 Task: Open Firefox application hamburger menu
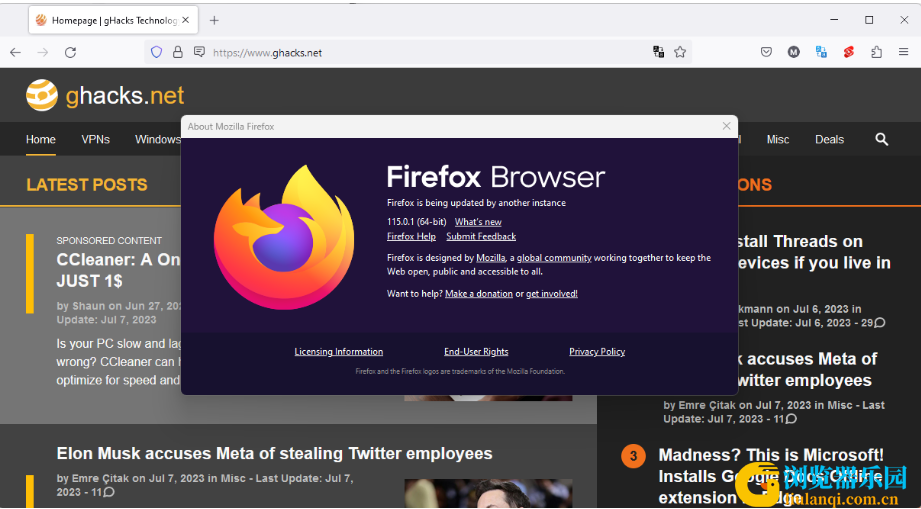(x=903, y=52)
